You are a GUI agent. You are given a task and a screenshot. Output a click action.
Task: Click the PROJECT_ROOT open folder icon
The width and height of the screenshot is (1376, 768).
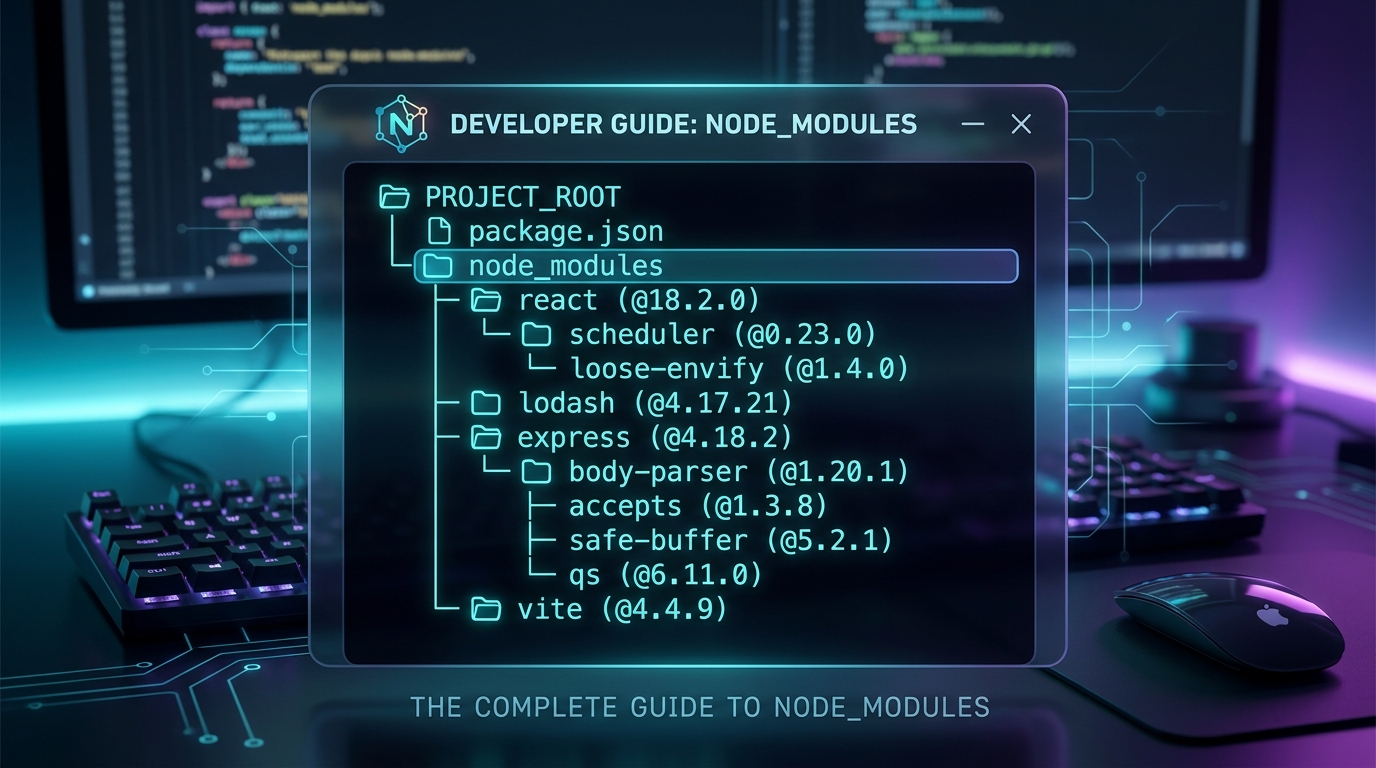pyautogui.click(x=395, y=196)
